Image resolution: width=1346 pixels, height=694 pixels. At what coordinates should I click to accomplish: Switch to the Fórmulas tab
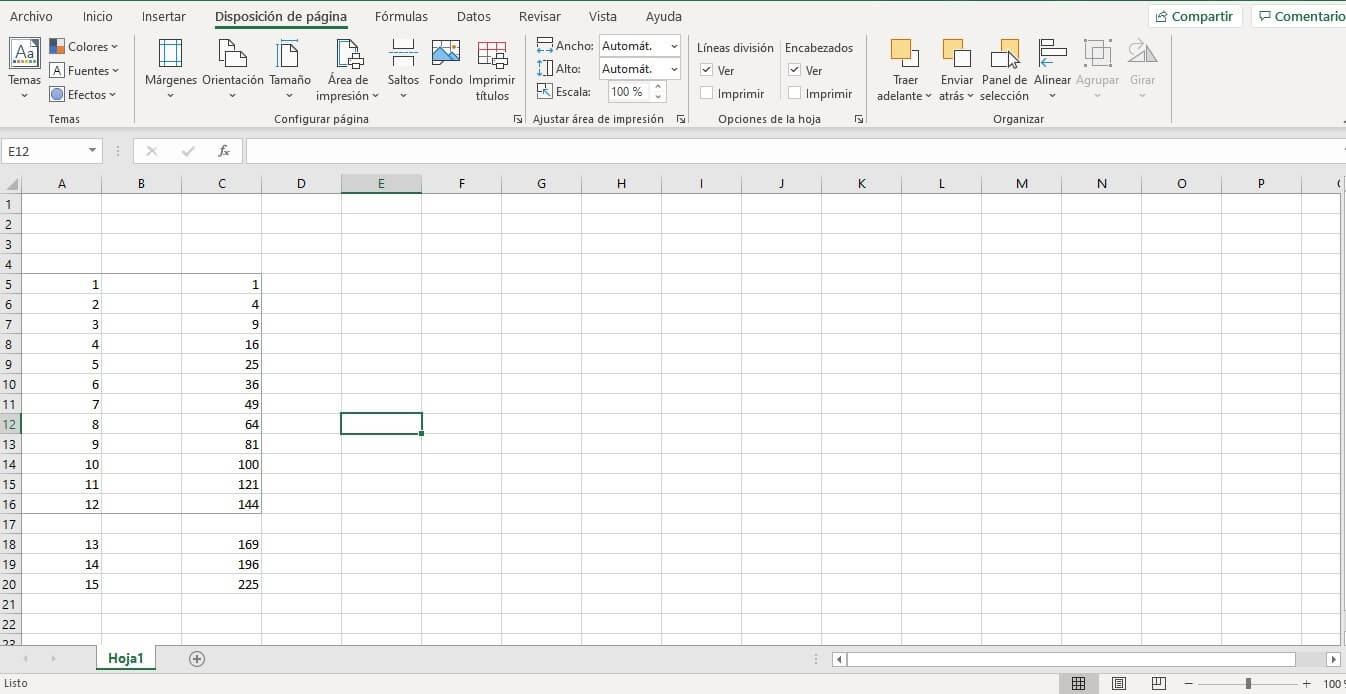[401, 16]
